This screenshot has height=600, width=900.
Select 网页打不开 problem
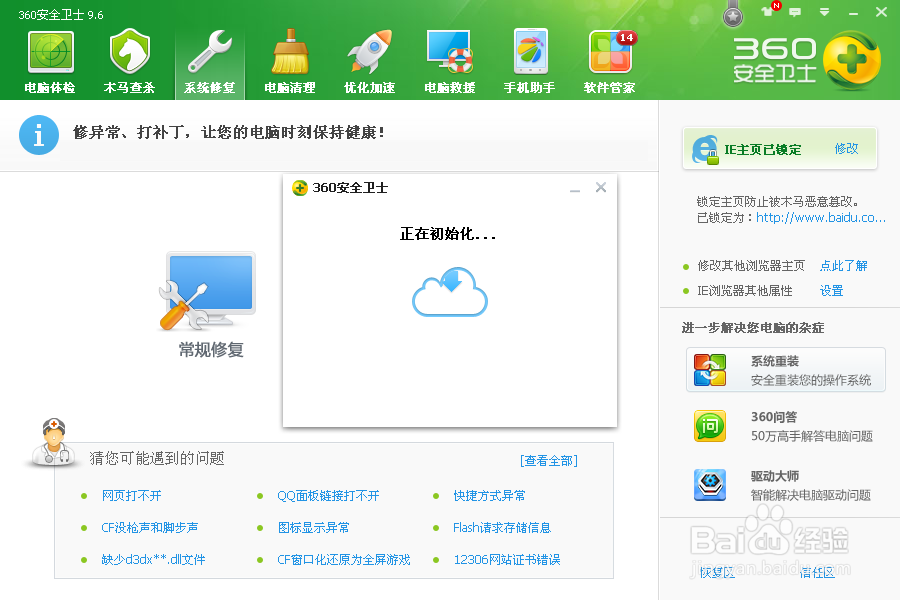131,496
